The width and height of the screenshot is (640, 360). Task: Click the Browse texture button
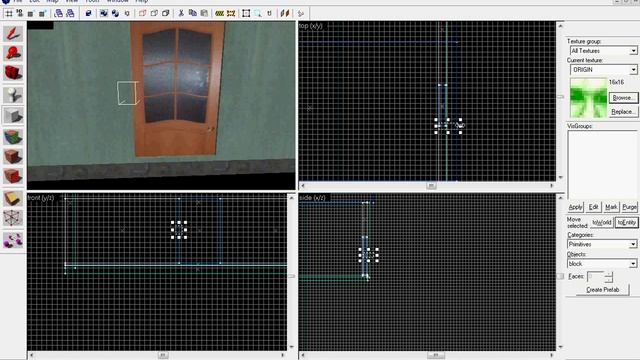pyautogui.click(x=623, y=98)
